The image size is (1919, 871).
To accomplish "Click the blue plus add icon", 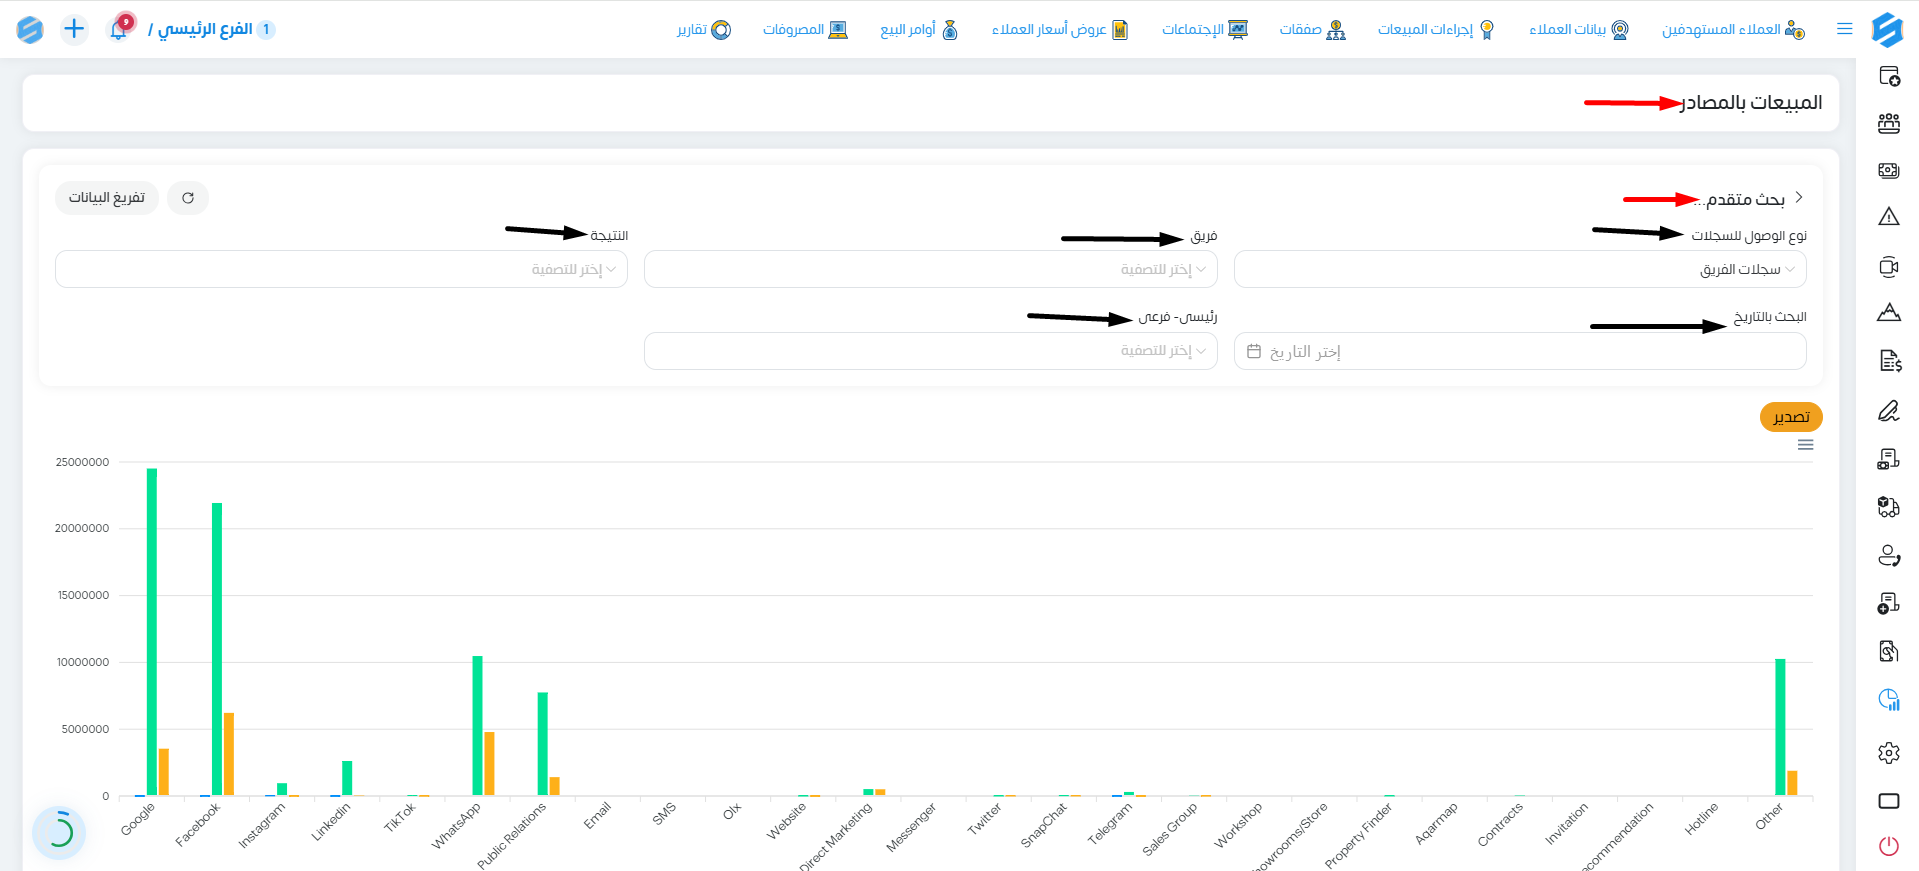I will (x=74, y=29).
